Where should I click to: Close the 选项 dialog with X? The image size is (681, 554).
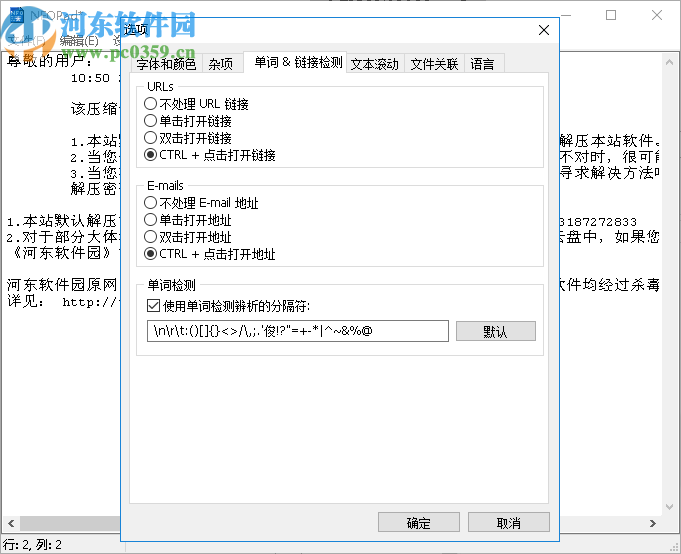click(x=544, y=30)
